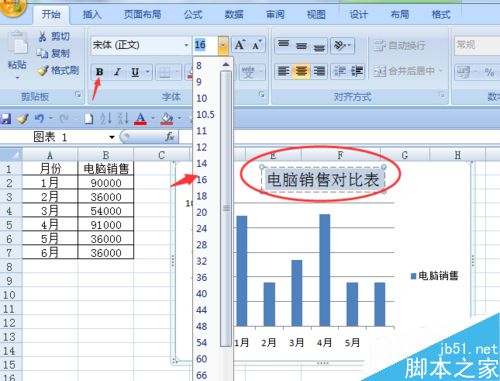Open the font size dropdown arrow
500x381 pixels.
point(223,45)
